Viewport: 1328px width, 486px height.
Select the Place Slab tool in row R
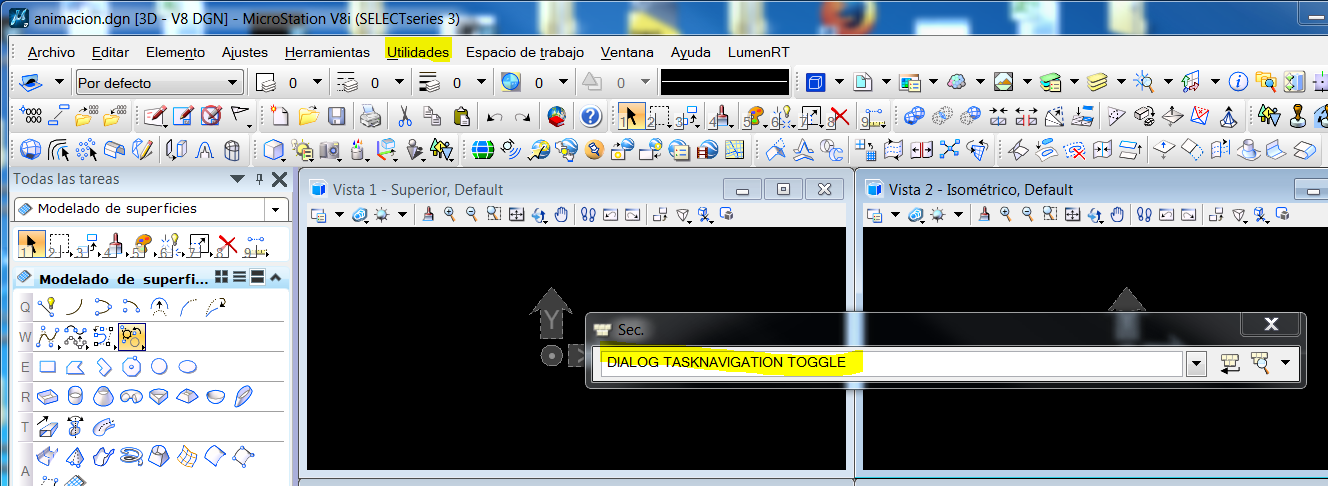pos(47,397)
